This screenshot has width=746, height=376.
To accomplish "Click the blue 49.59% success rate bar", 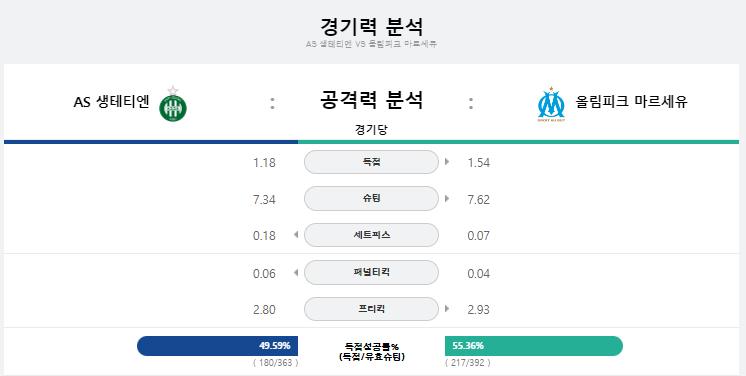I will (x=217, y=346).
